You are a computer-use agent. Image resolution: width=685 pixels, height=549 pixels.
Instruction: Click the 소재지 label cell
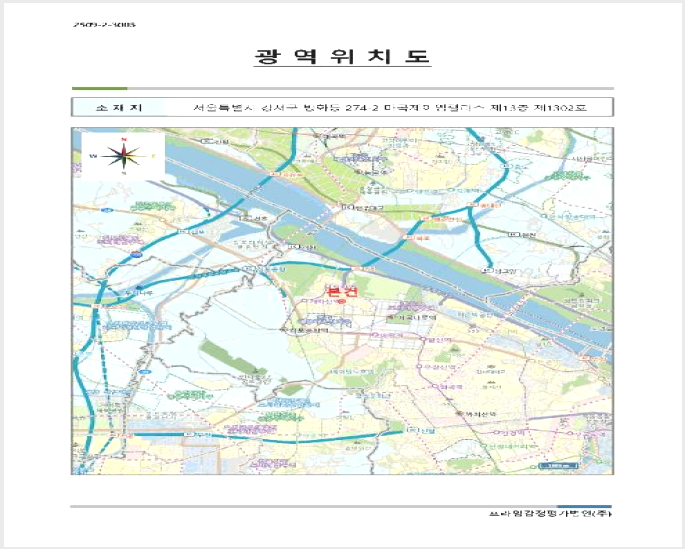[x=119, y=107]
